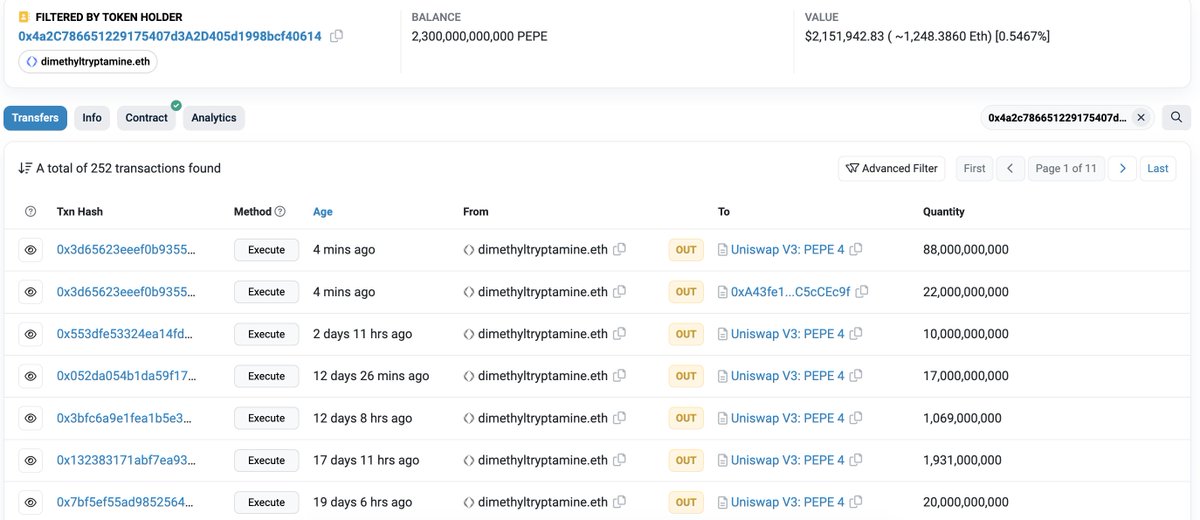Go to the next page arrow
Viewport: 1200px width, 520px height.
pos(1122,168)
